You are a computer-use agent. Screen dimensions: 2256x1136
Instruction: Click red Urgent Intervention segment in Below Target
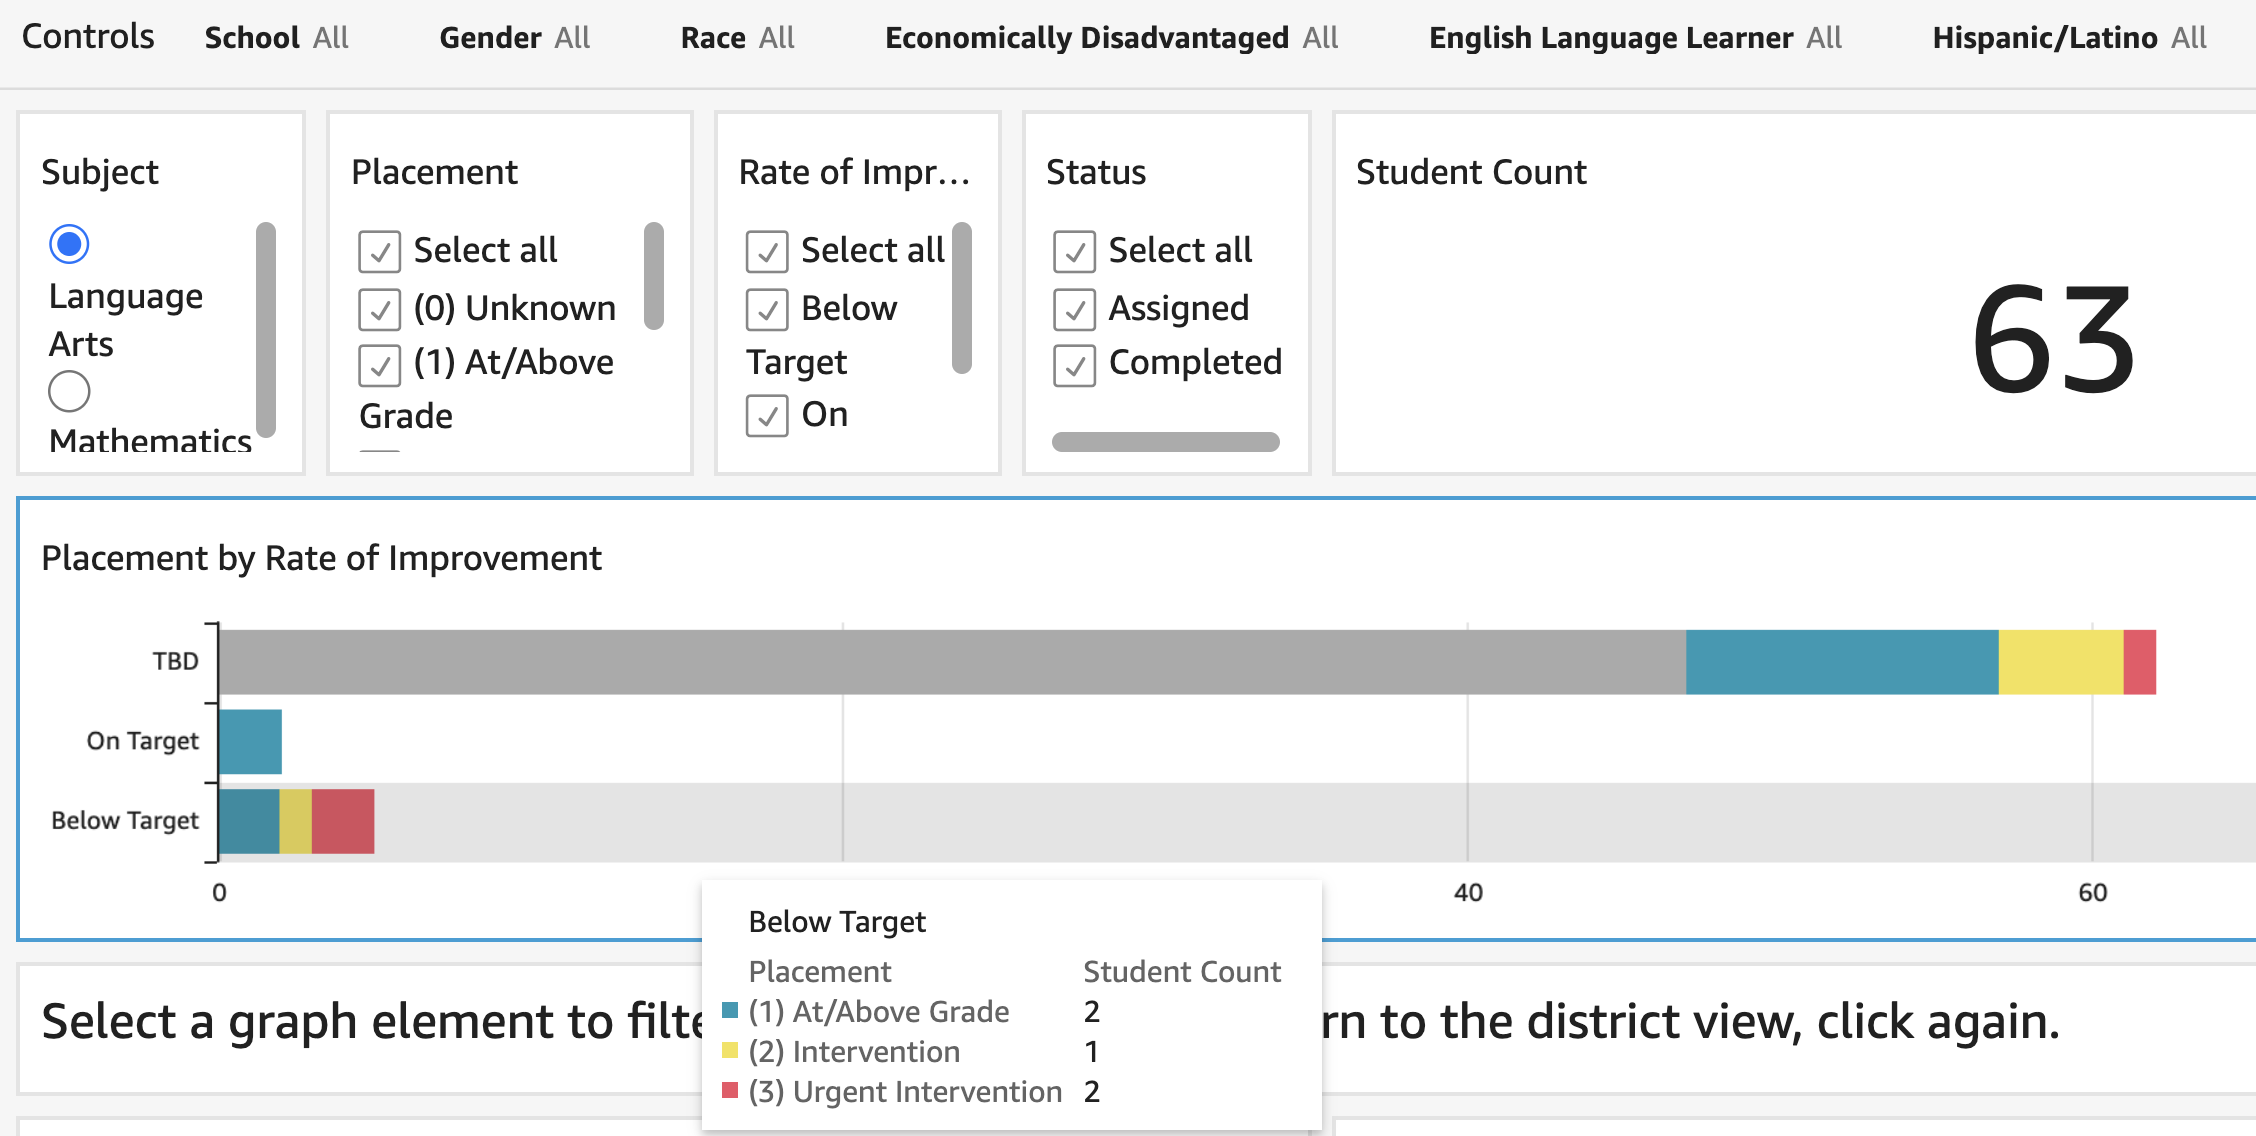tap(343, 822)
